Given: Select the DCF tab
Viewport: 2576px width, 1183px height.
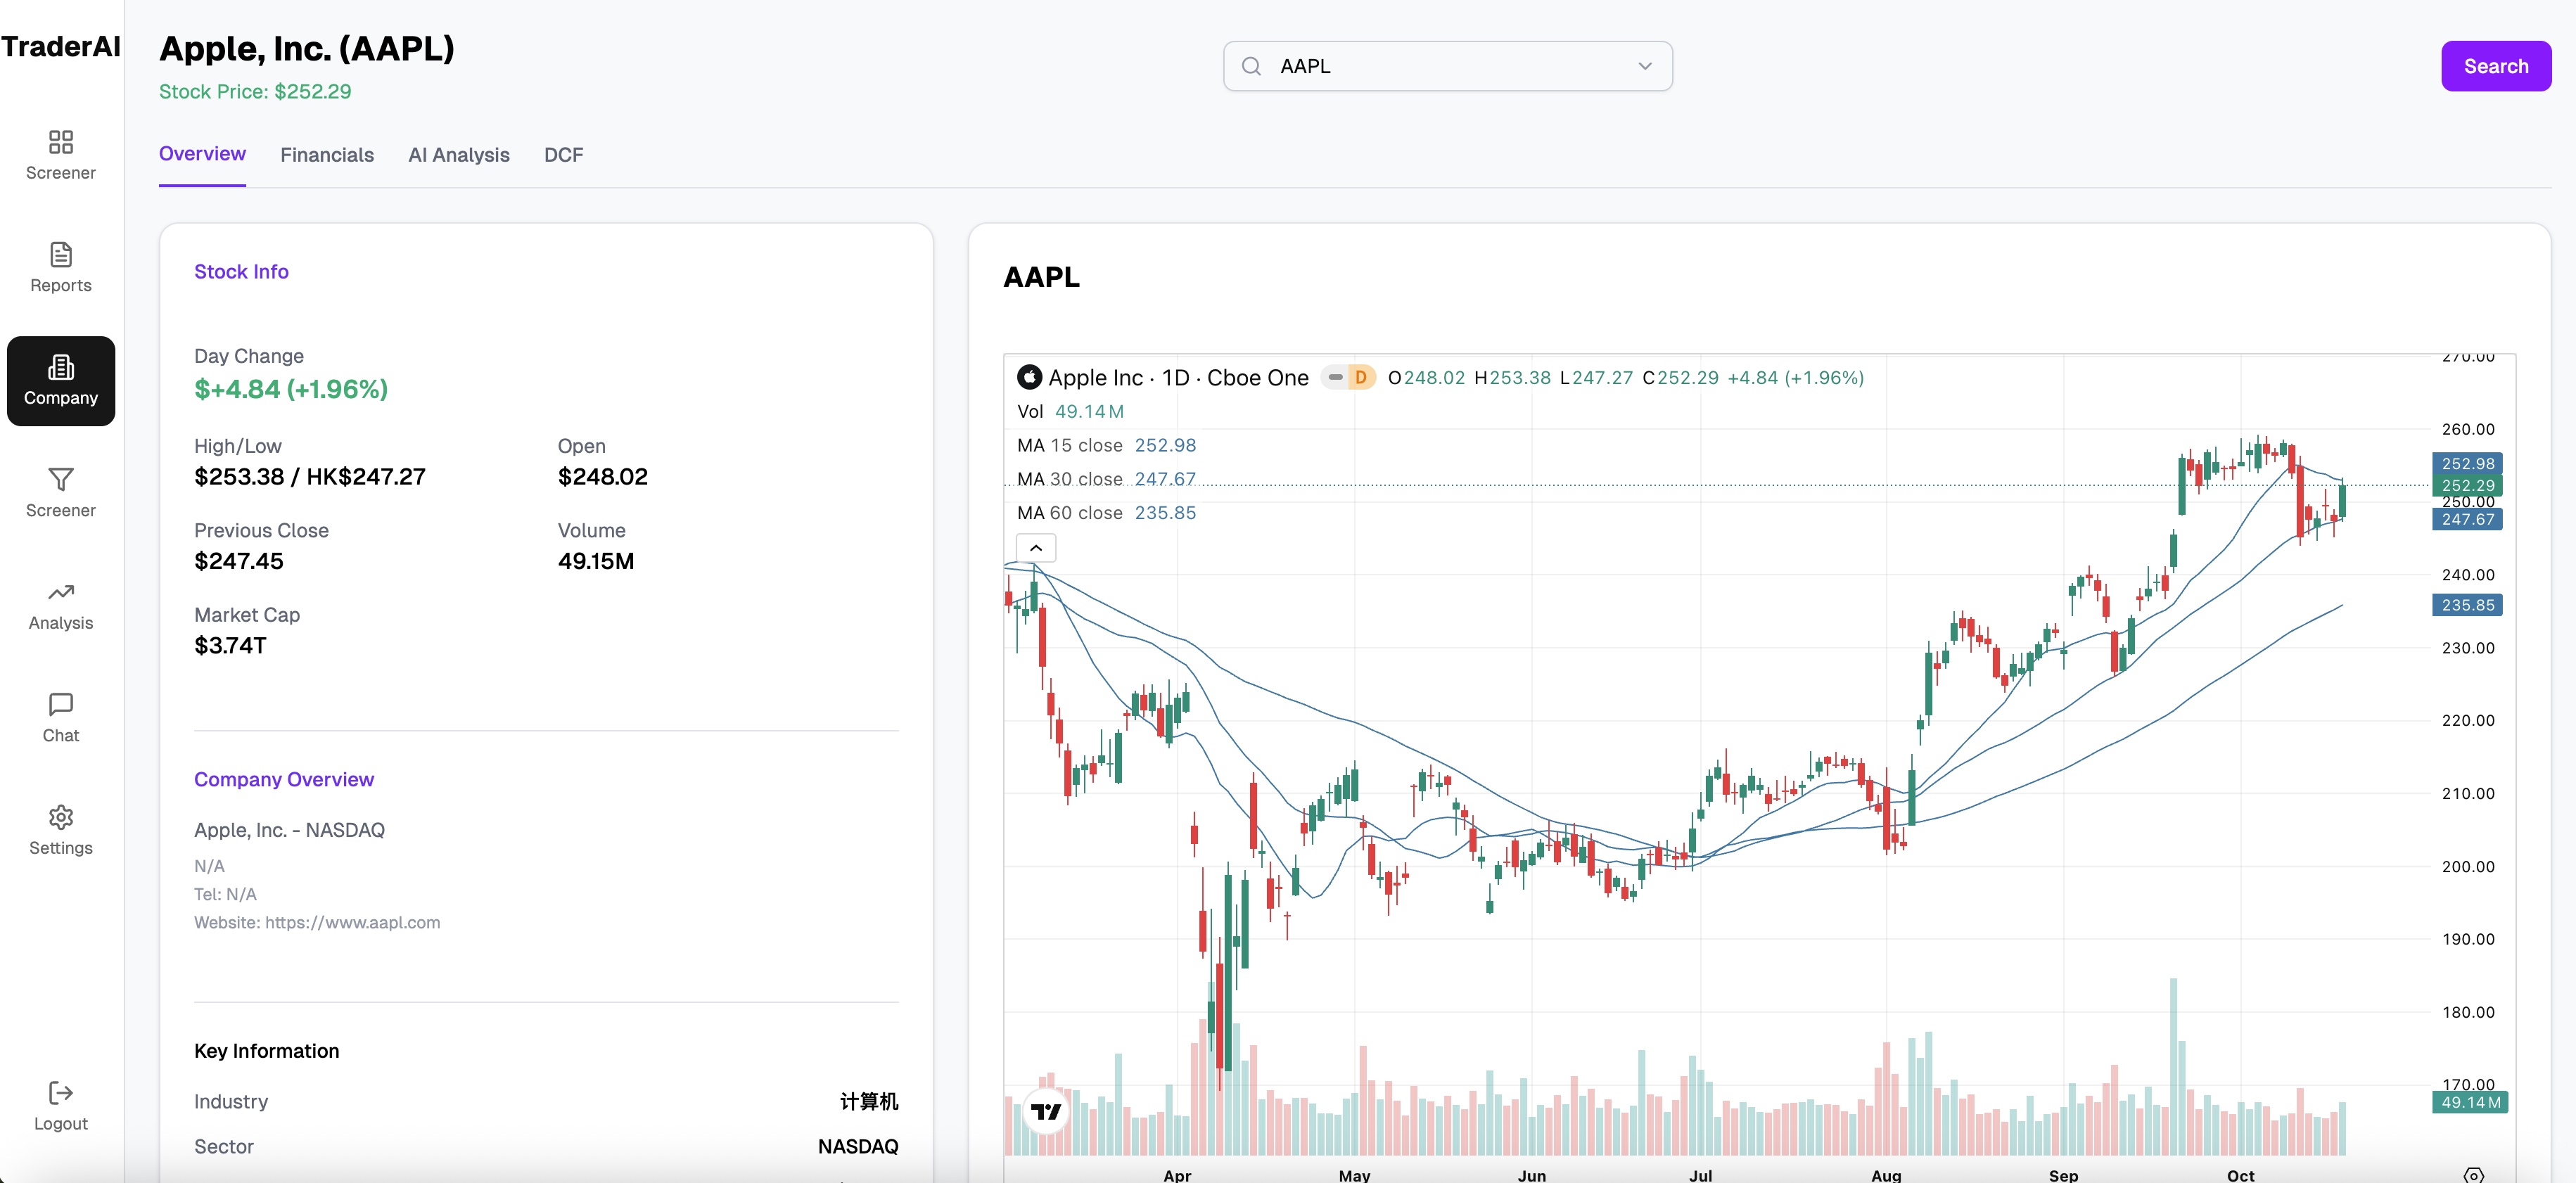Looking at the screenshot, I should 563,155.
